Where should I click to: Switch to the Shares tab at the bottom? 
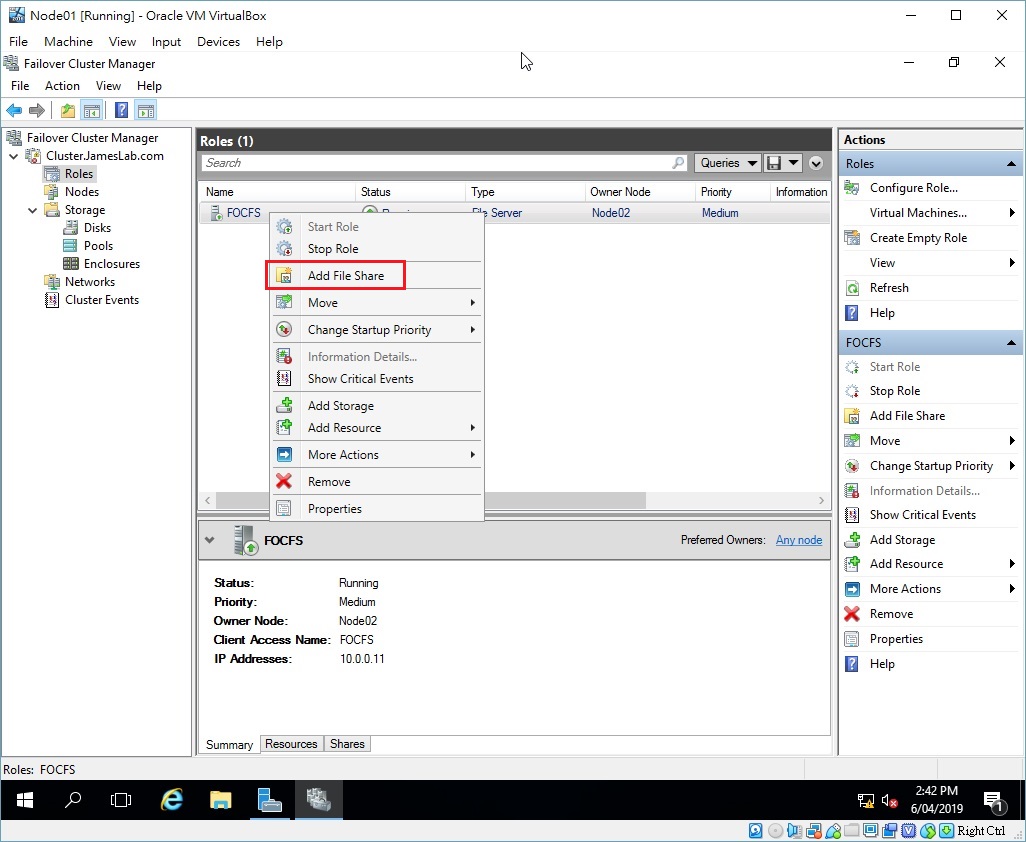coord(346,743)
